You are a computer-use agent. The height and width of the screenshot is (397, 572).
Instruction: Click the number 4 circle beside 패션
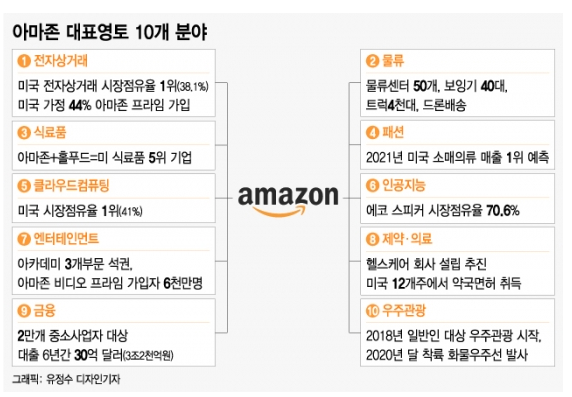[x=372, y=132]
